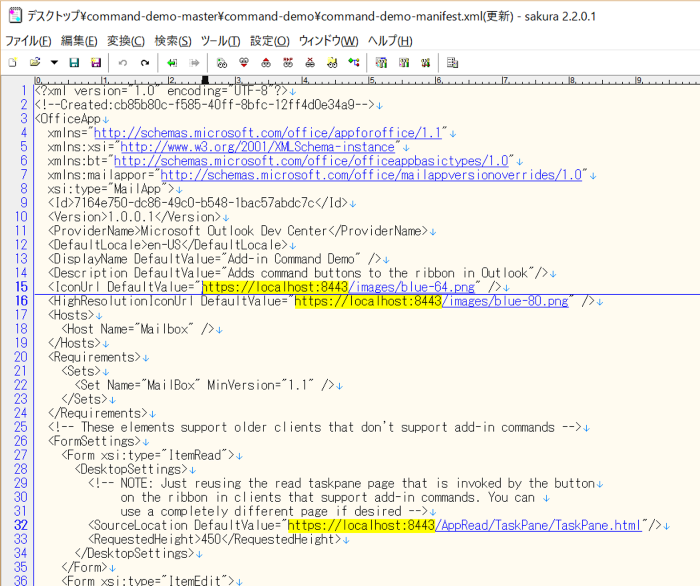
Task: Create a new file with the New toolbar icon
Action: click(13, 62)
